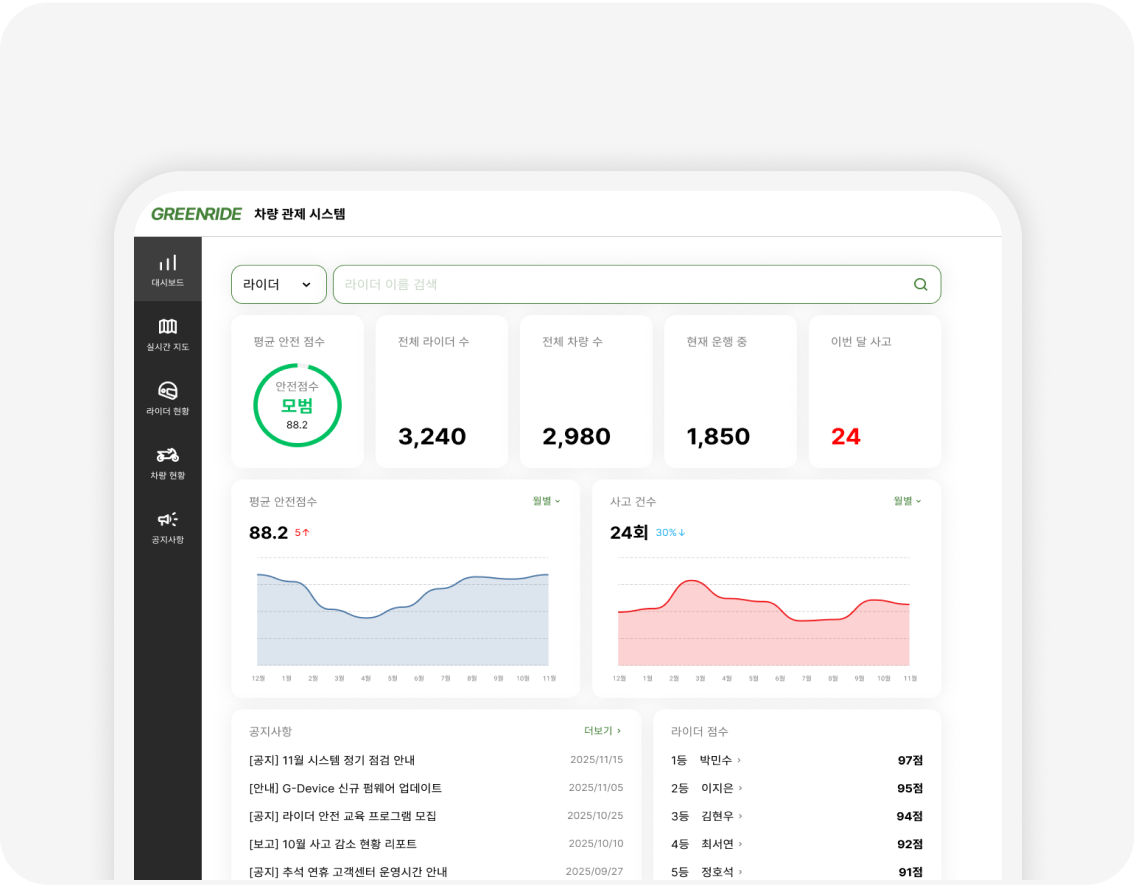Open rider 박민수 in rider scores
This screenshot has height=885, width=1136.
(x=716, y=760)
